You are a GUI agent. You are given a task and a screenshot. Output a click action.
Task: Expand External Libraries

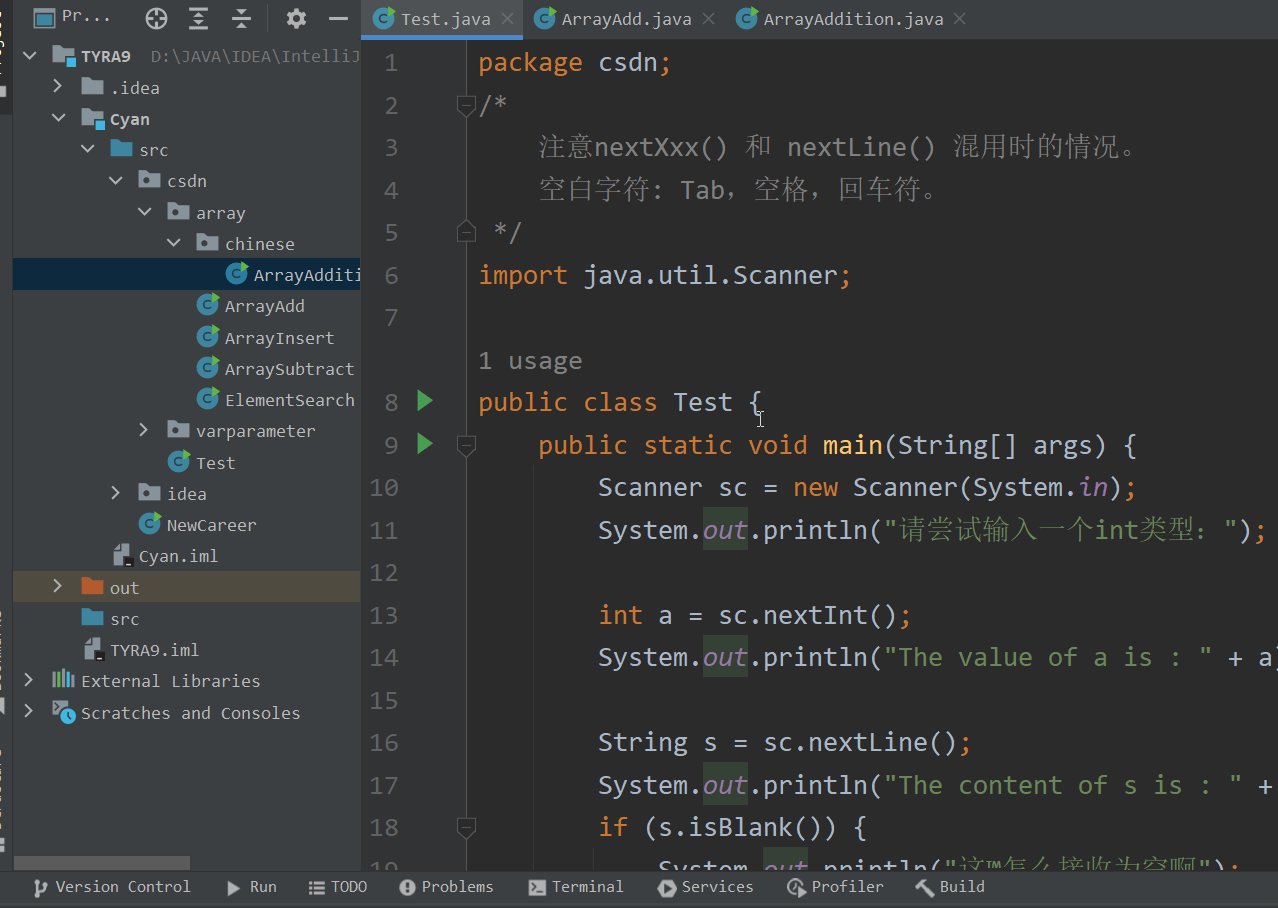click(x=28, y=680)
